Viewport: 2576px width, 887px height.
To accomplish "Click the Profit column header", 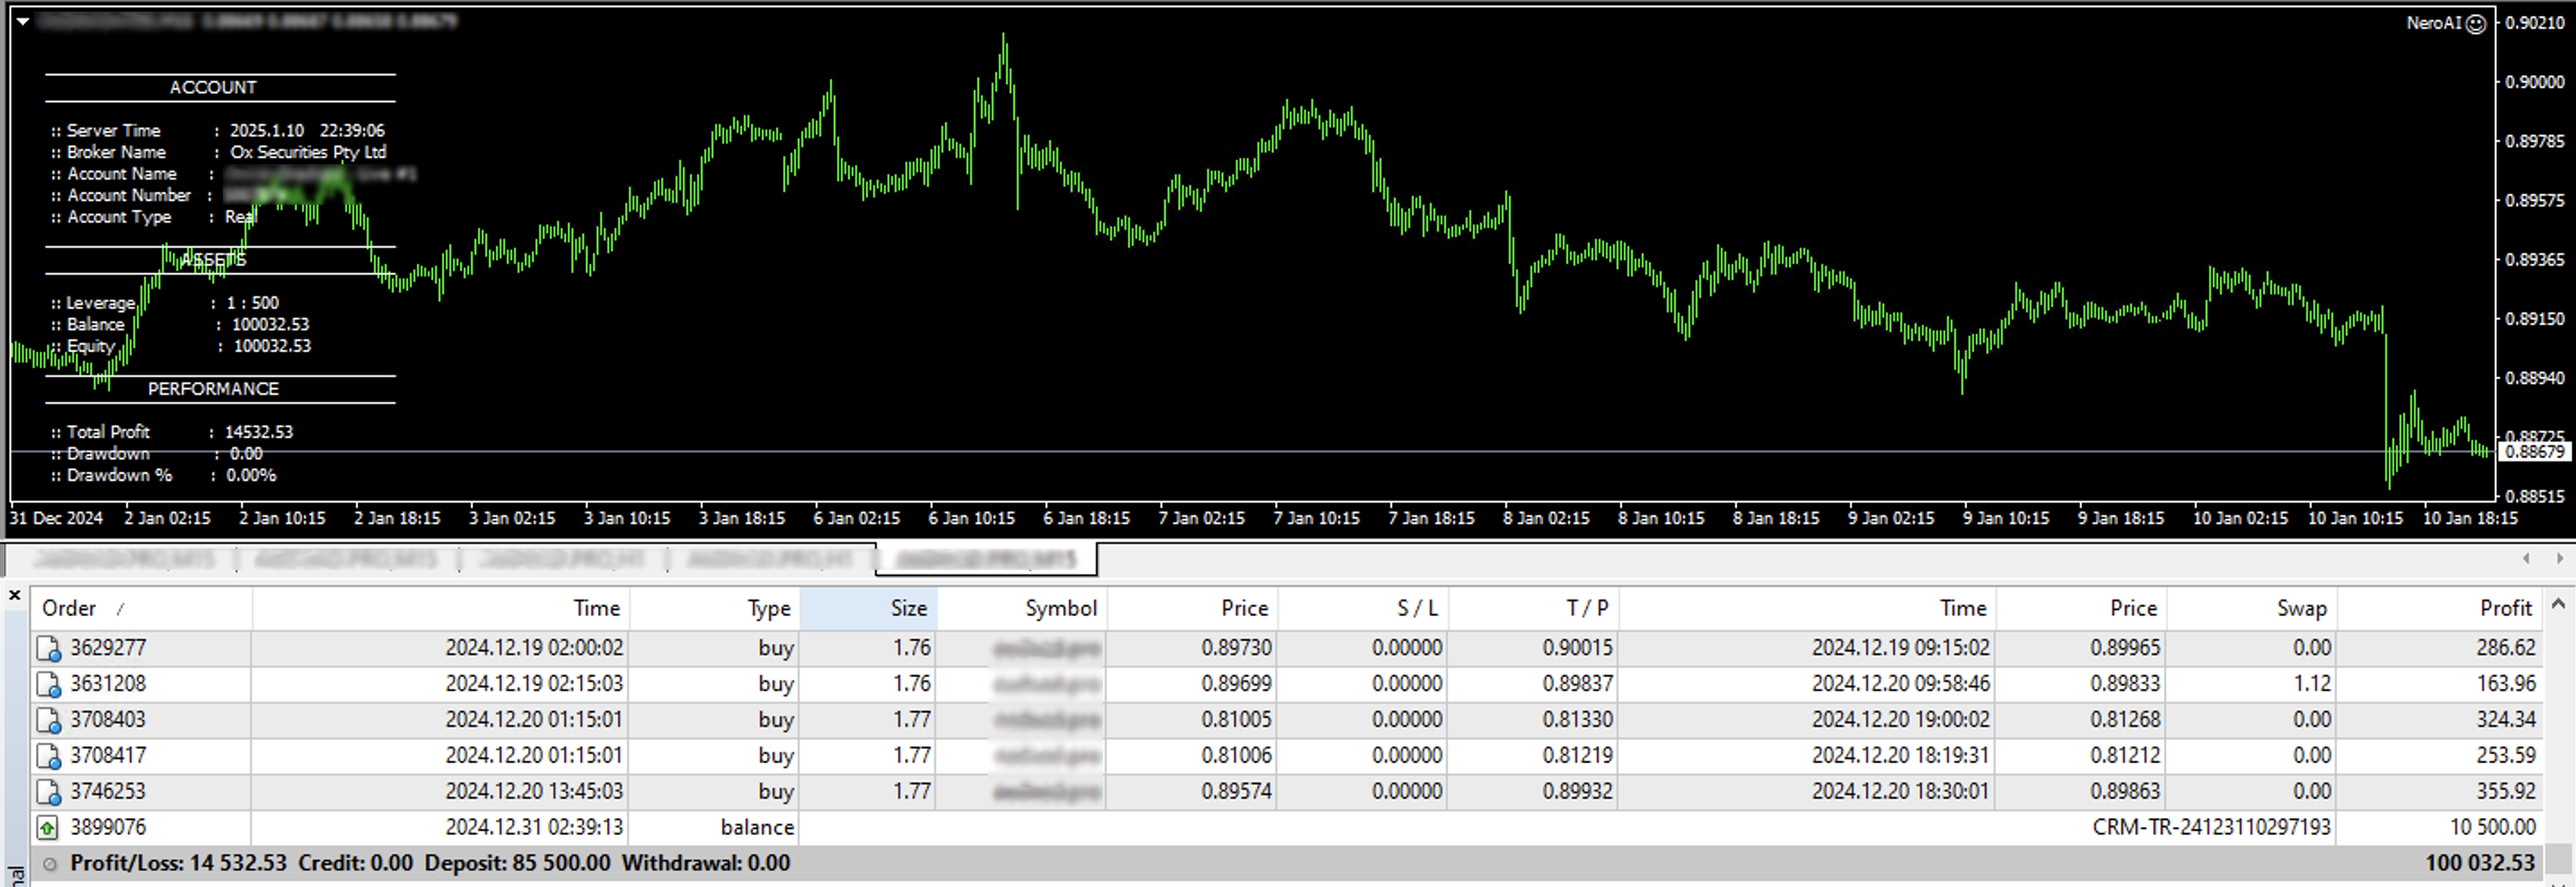I will pyautogui.click(x=2440, y=608).
